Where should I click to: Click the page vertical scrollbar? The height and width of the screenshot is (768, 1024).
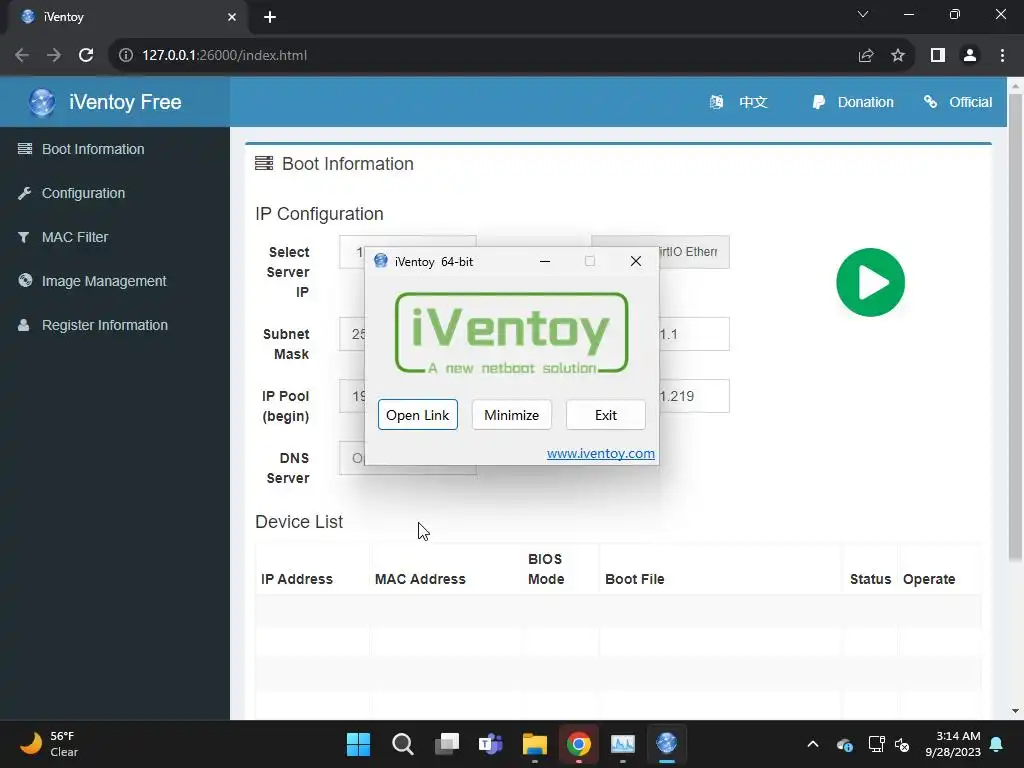1015,327
